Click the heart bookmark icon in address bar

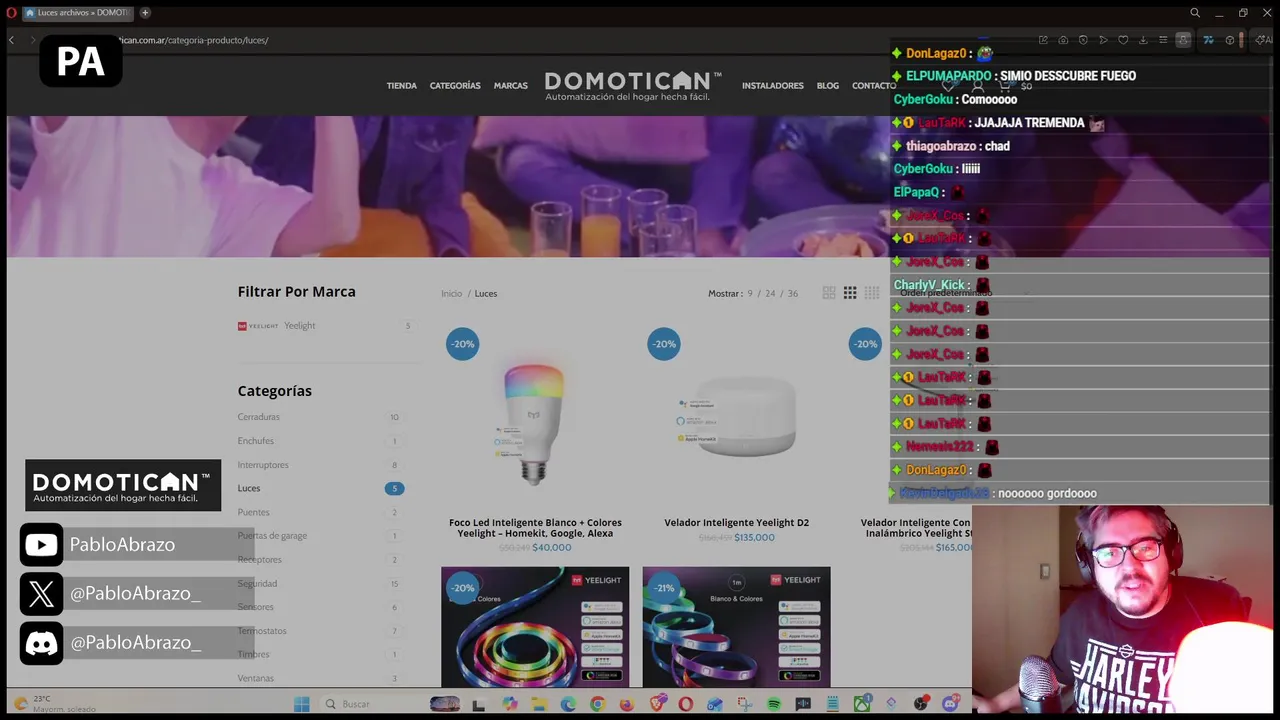pyautogui.click(x=1123, y=40)
